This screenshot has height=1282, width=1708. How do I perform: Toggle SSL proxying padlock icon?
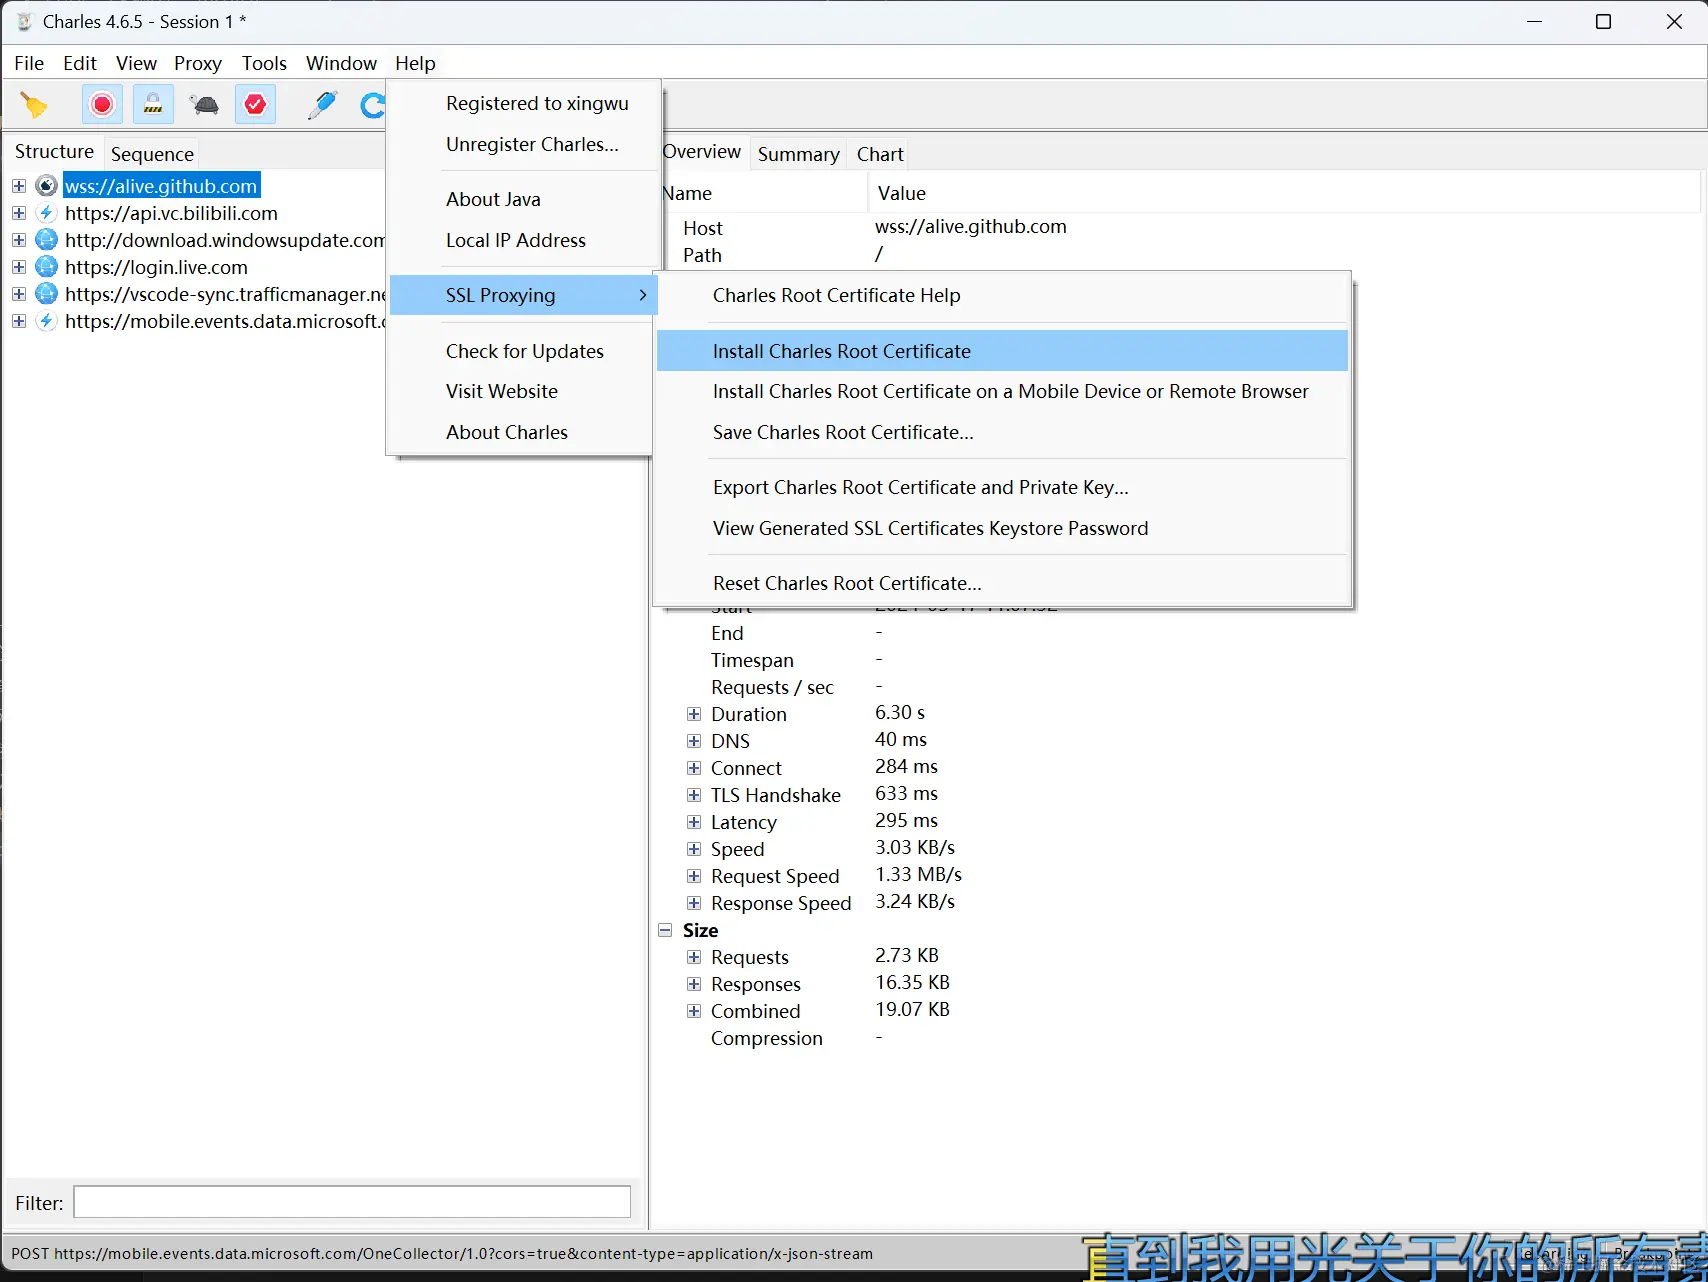click(x=153, y=105)
